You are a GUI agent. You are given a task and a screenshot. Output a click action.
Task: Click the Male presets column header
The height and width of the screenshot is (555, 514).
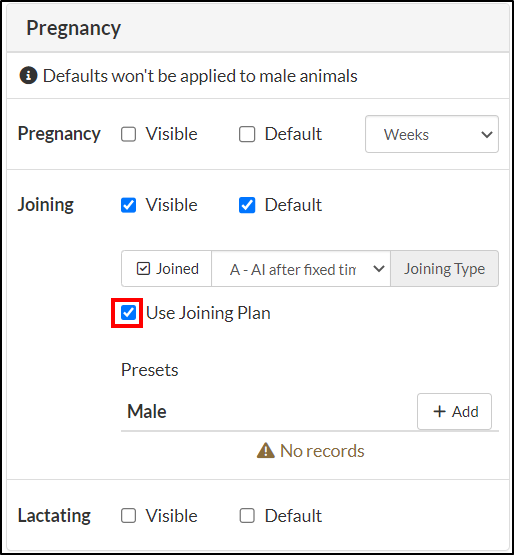(147, 411)
